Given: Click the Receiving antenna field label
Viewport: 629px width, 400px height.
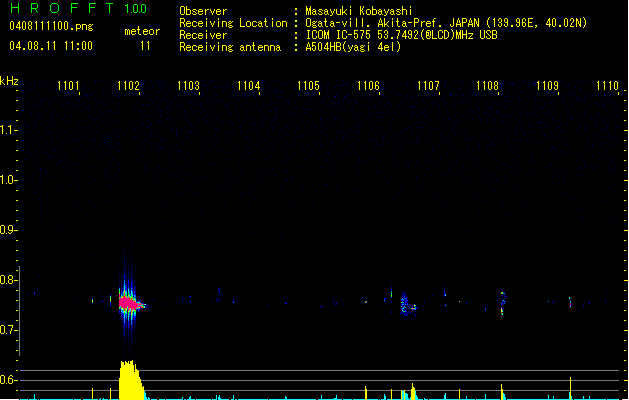Looking at the screenshot, I should (x=230, y=47).
